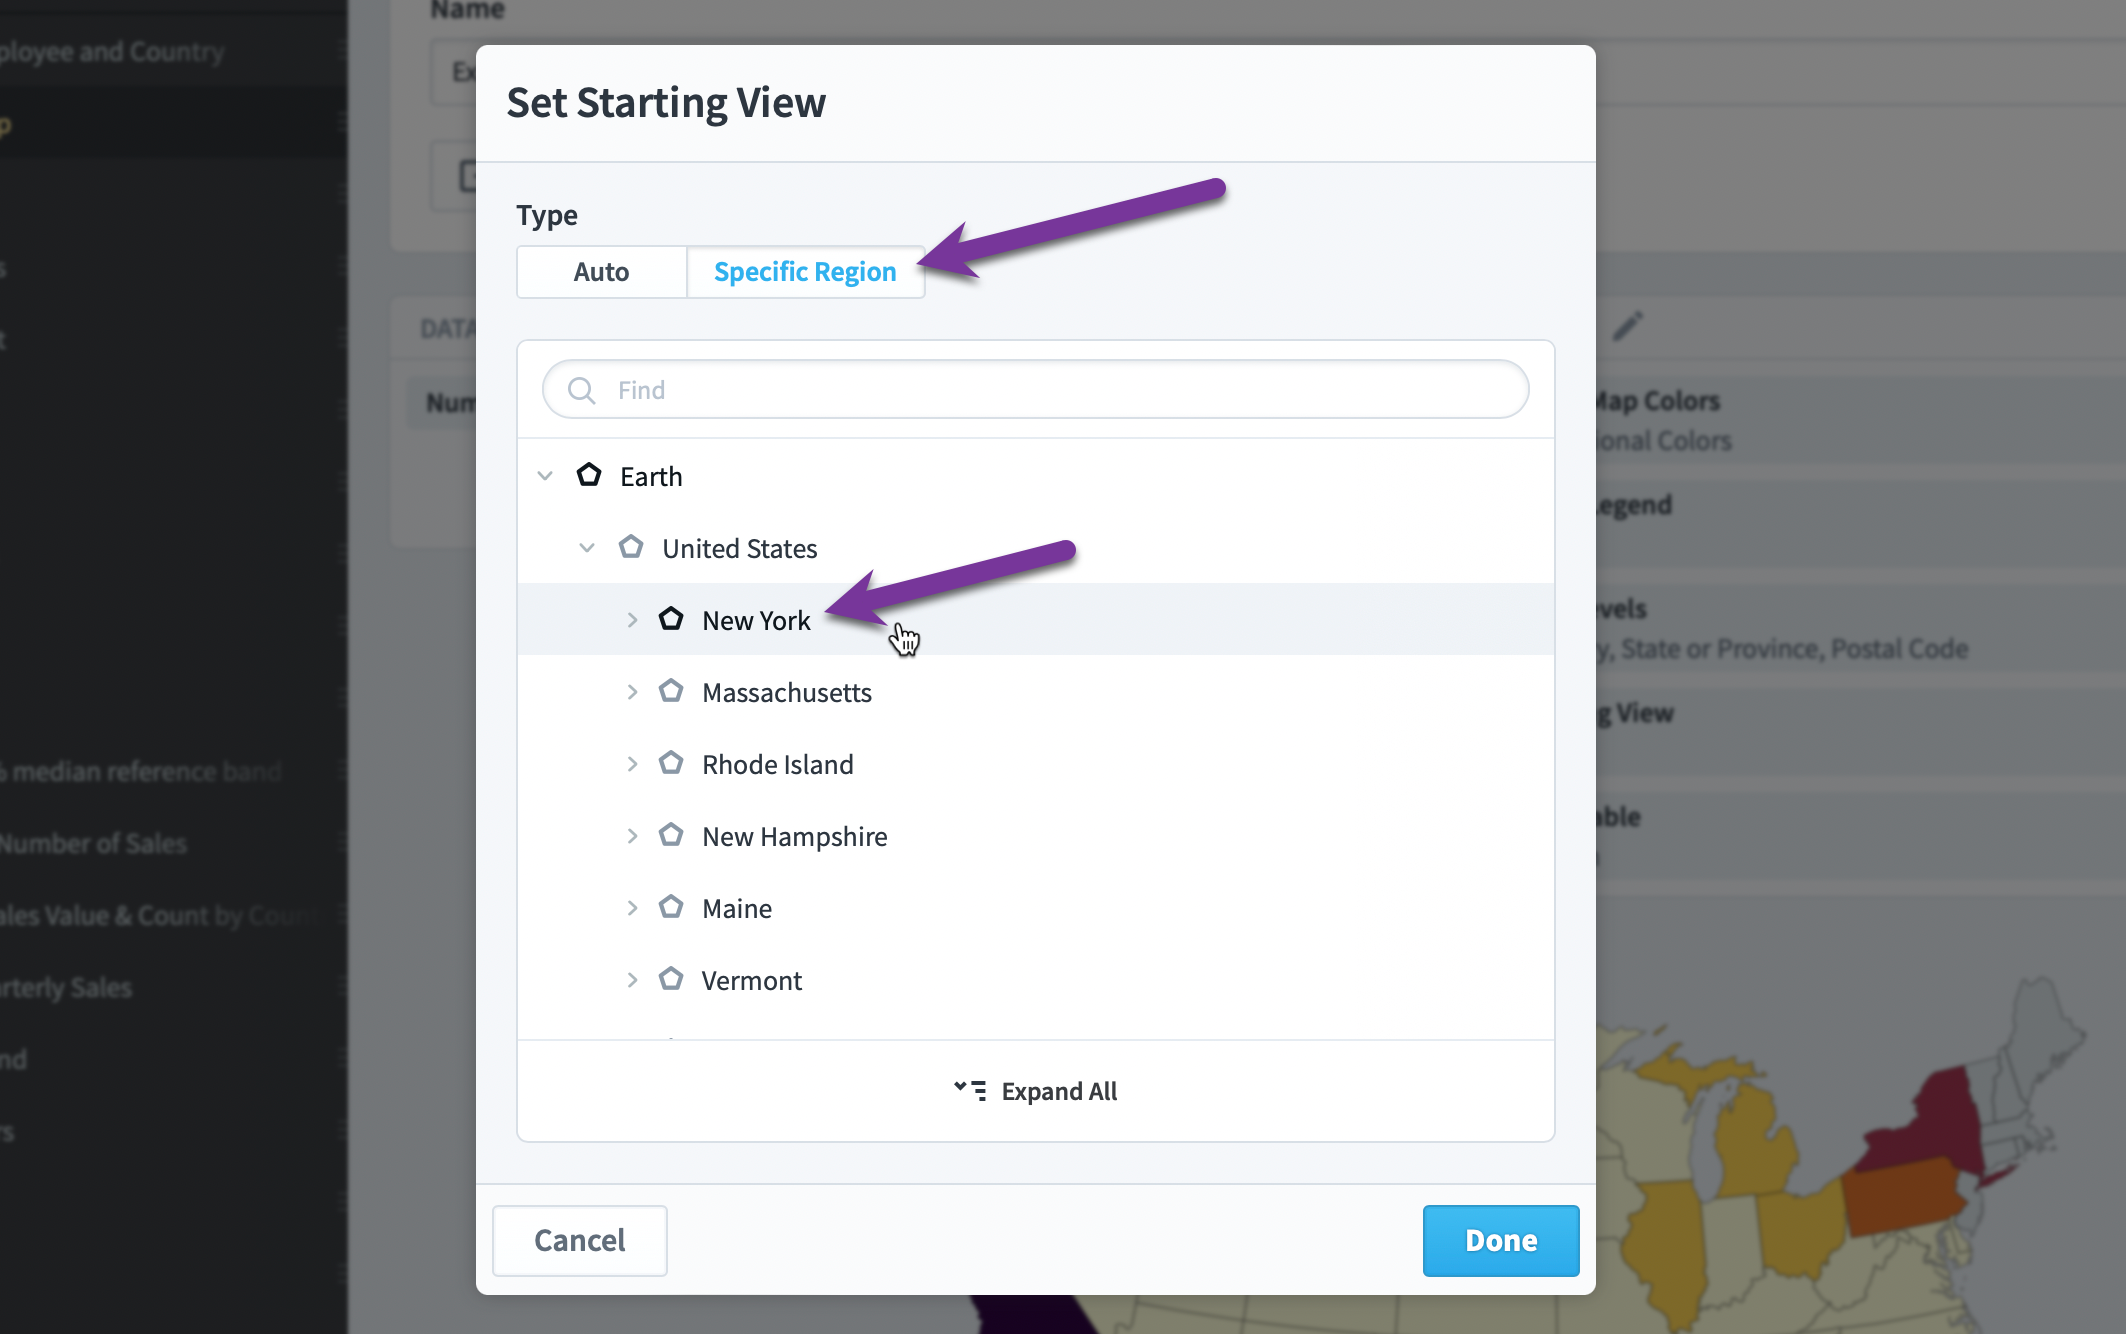Click Expand All button
Image resolution: width=2126 pixels, height=1334 pixels.
point(1036,1091)
